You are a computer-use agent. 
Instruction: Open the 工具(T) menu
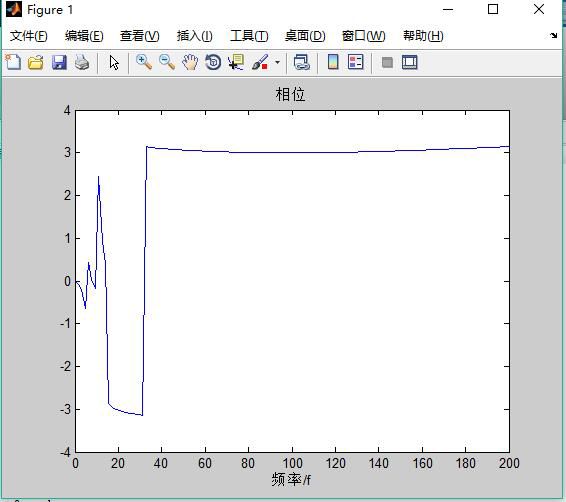[x=249, y=36]
